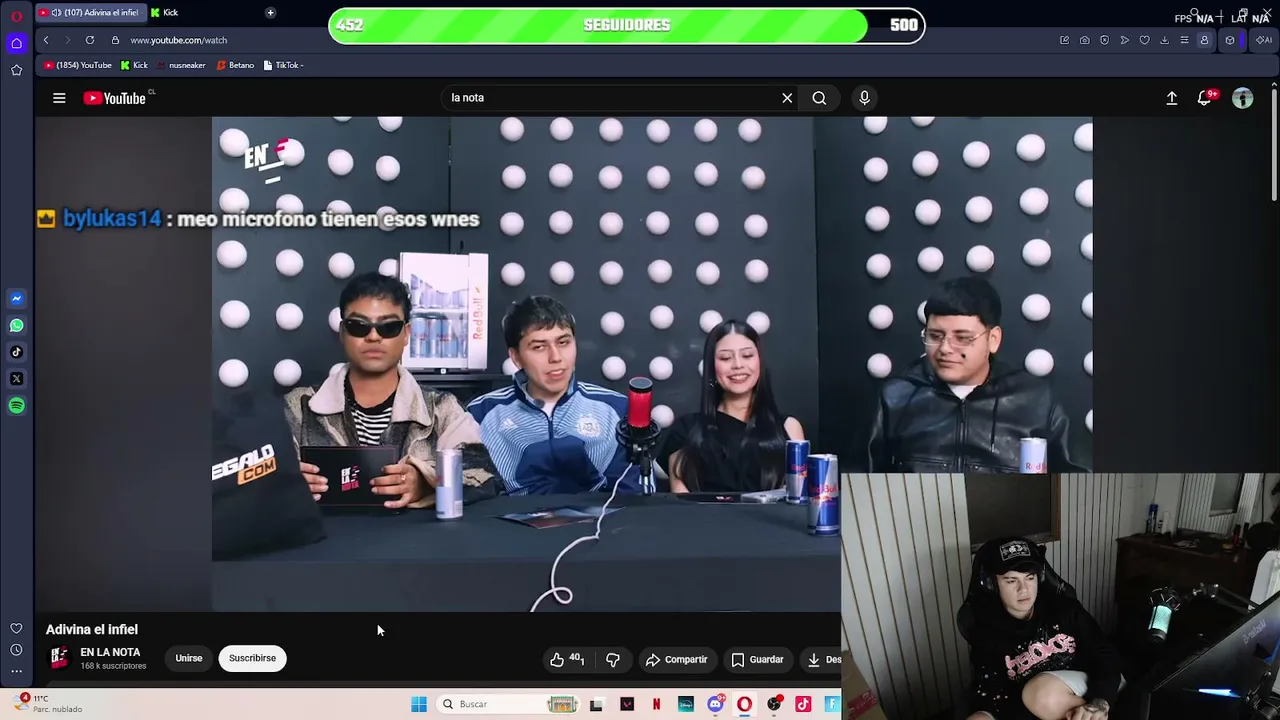
Task: Open the Betano bookmark
Action: [235, 65]
